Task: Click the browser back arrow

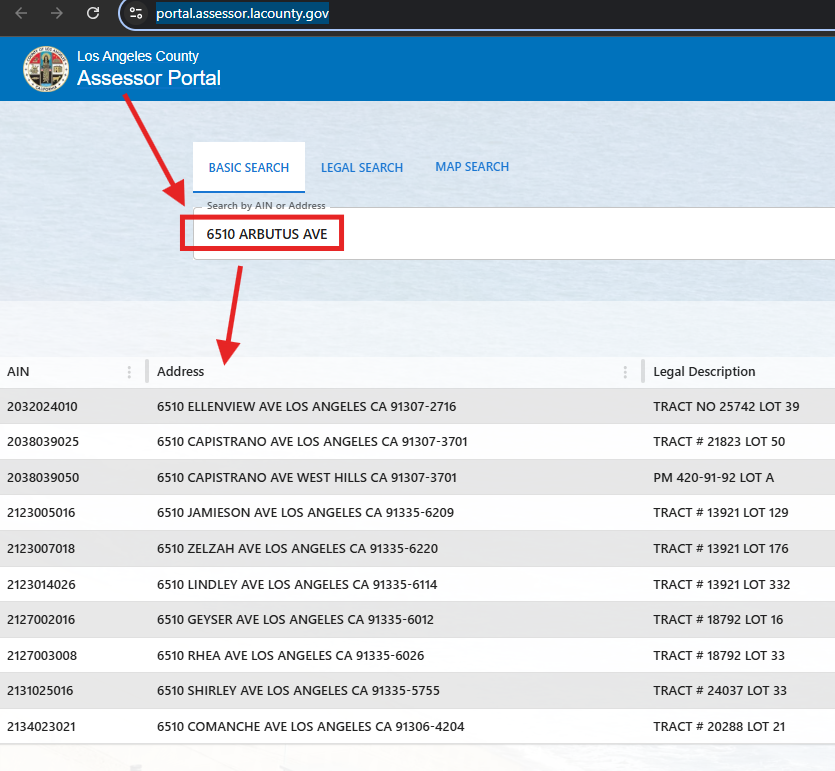Action: click(x=21, y=13)
